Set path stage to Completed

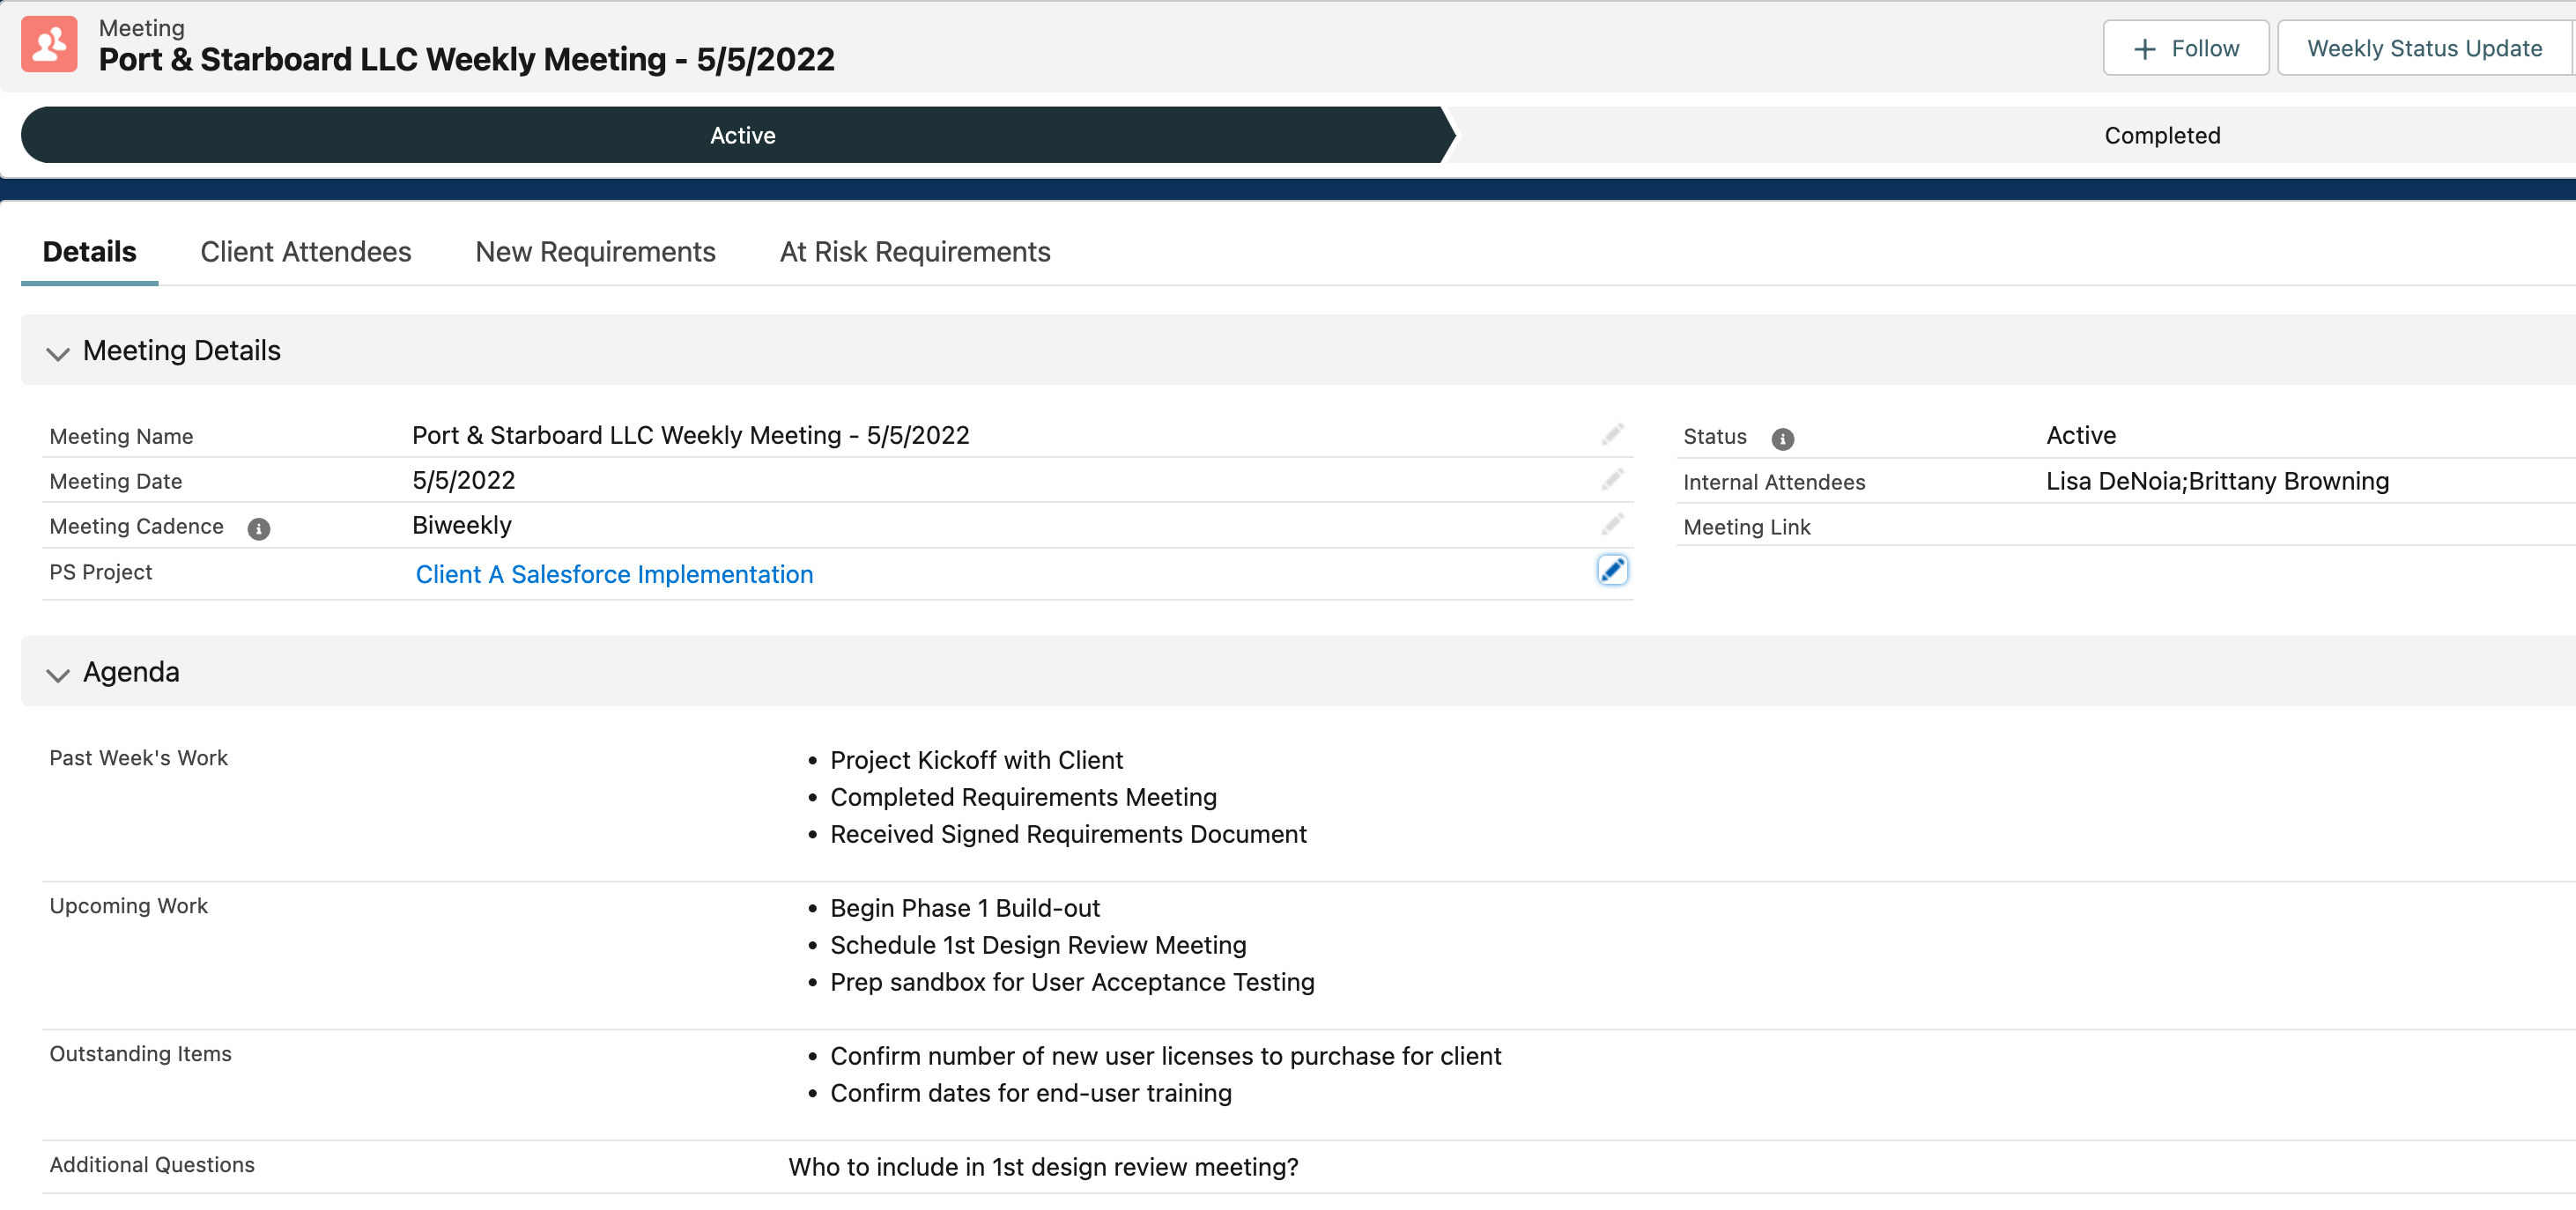pyautogui.click(x=2161, y=136)
